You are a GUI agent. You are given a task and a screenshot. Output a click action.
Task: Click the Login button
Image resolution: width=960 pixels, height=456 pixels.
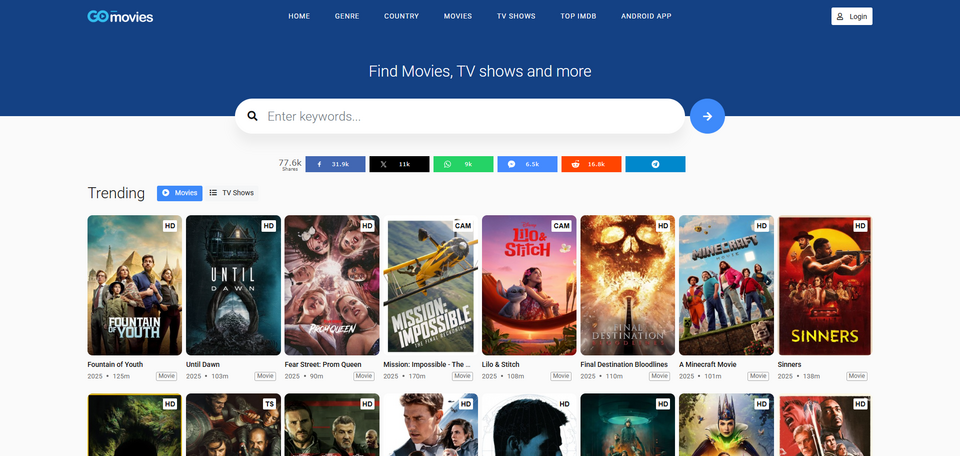click(x=852, y=17)
